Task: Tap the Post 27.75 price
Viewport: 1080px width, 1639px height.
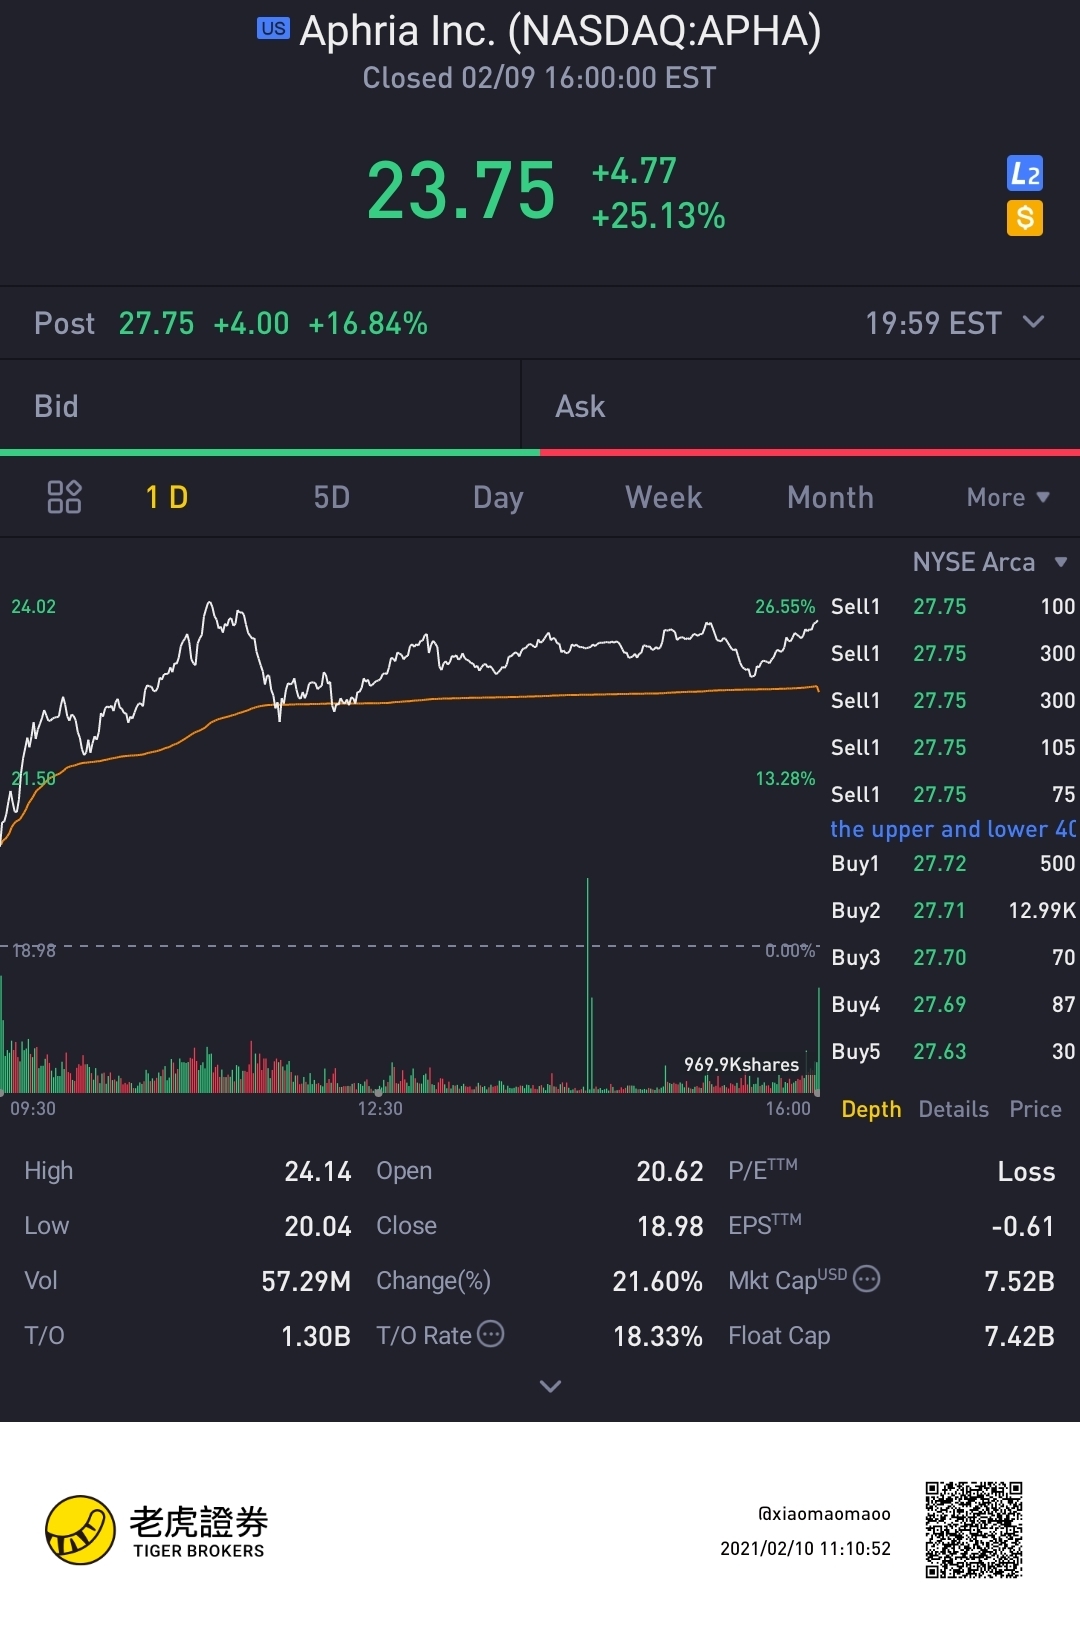Action: point(156,323)
